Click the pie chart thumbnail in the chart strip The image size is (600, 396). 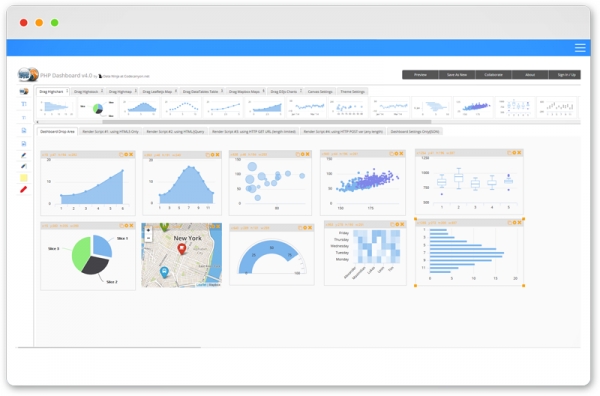(98, 108)
